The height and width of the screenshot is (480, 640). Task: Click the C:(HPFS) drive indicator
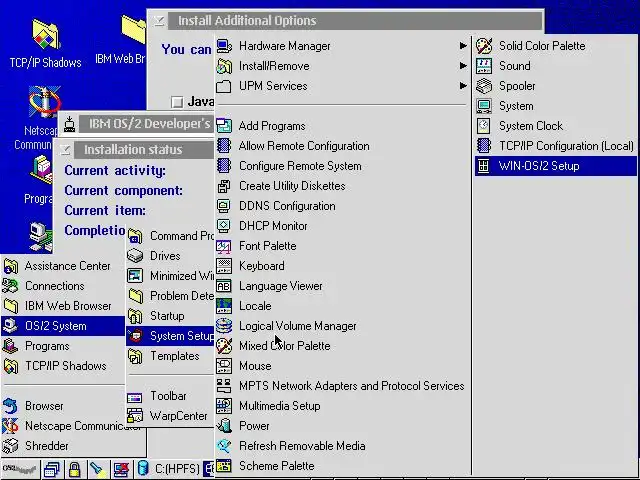168,469
